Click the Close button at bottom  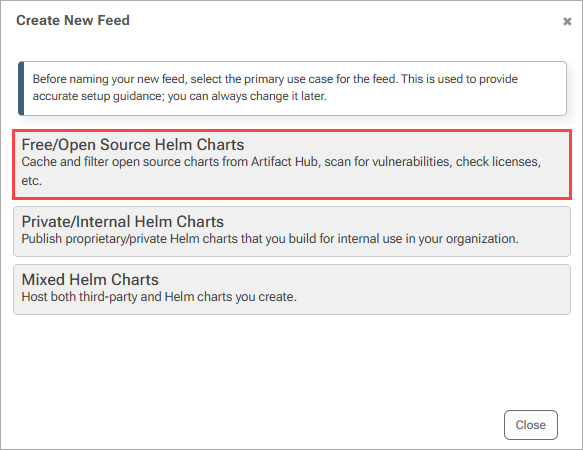pos(531,425)
